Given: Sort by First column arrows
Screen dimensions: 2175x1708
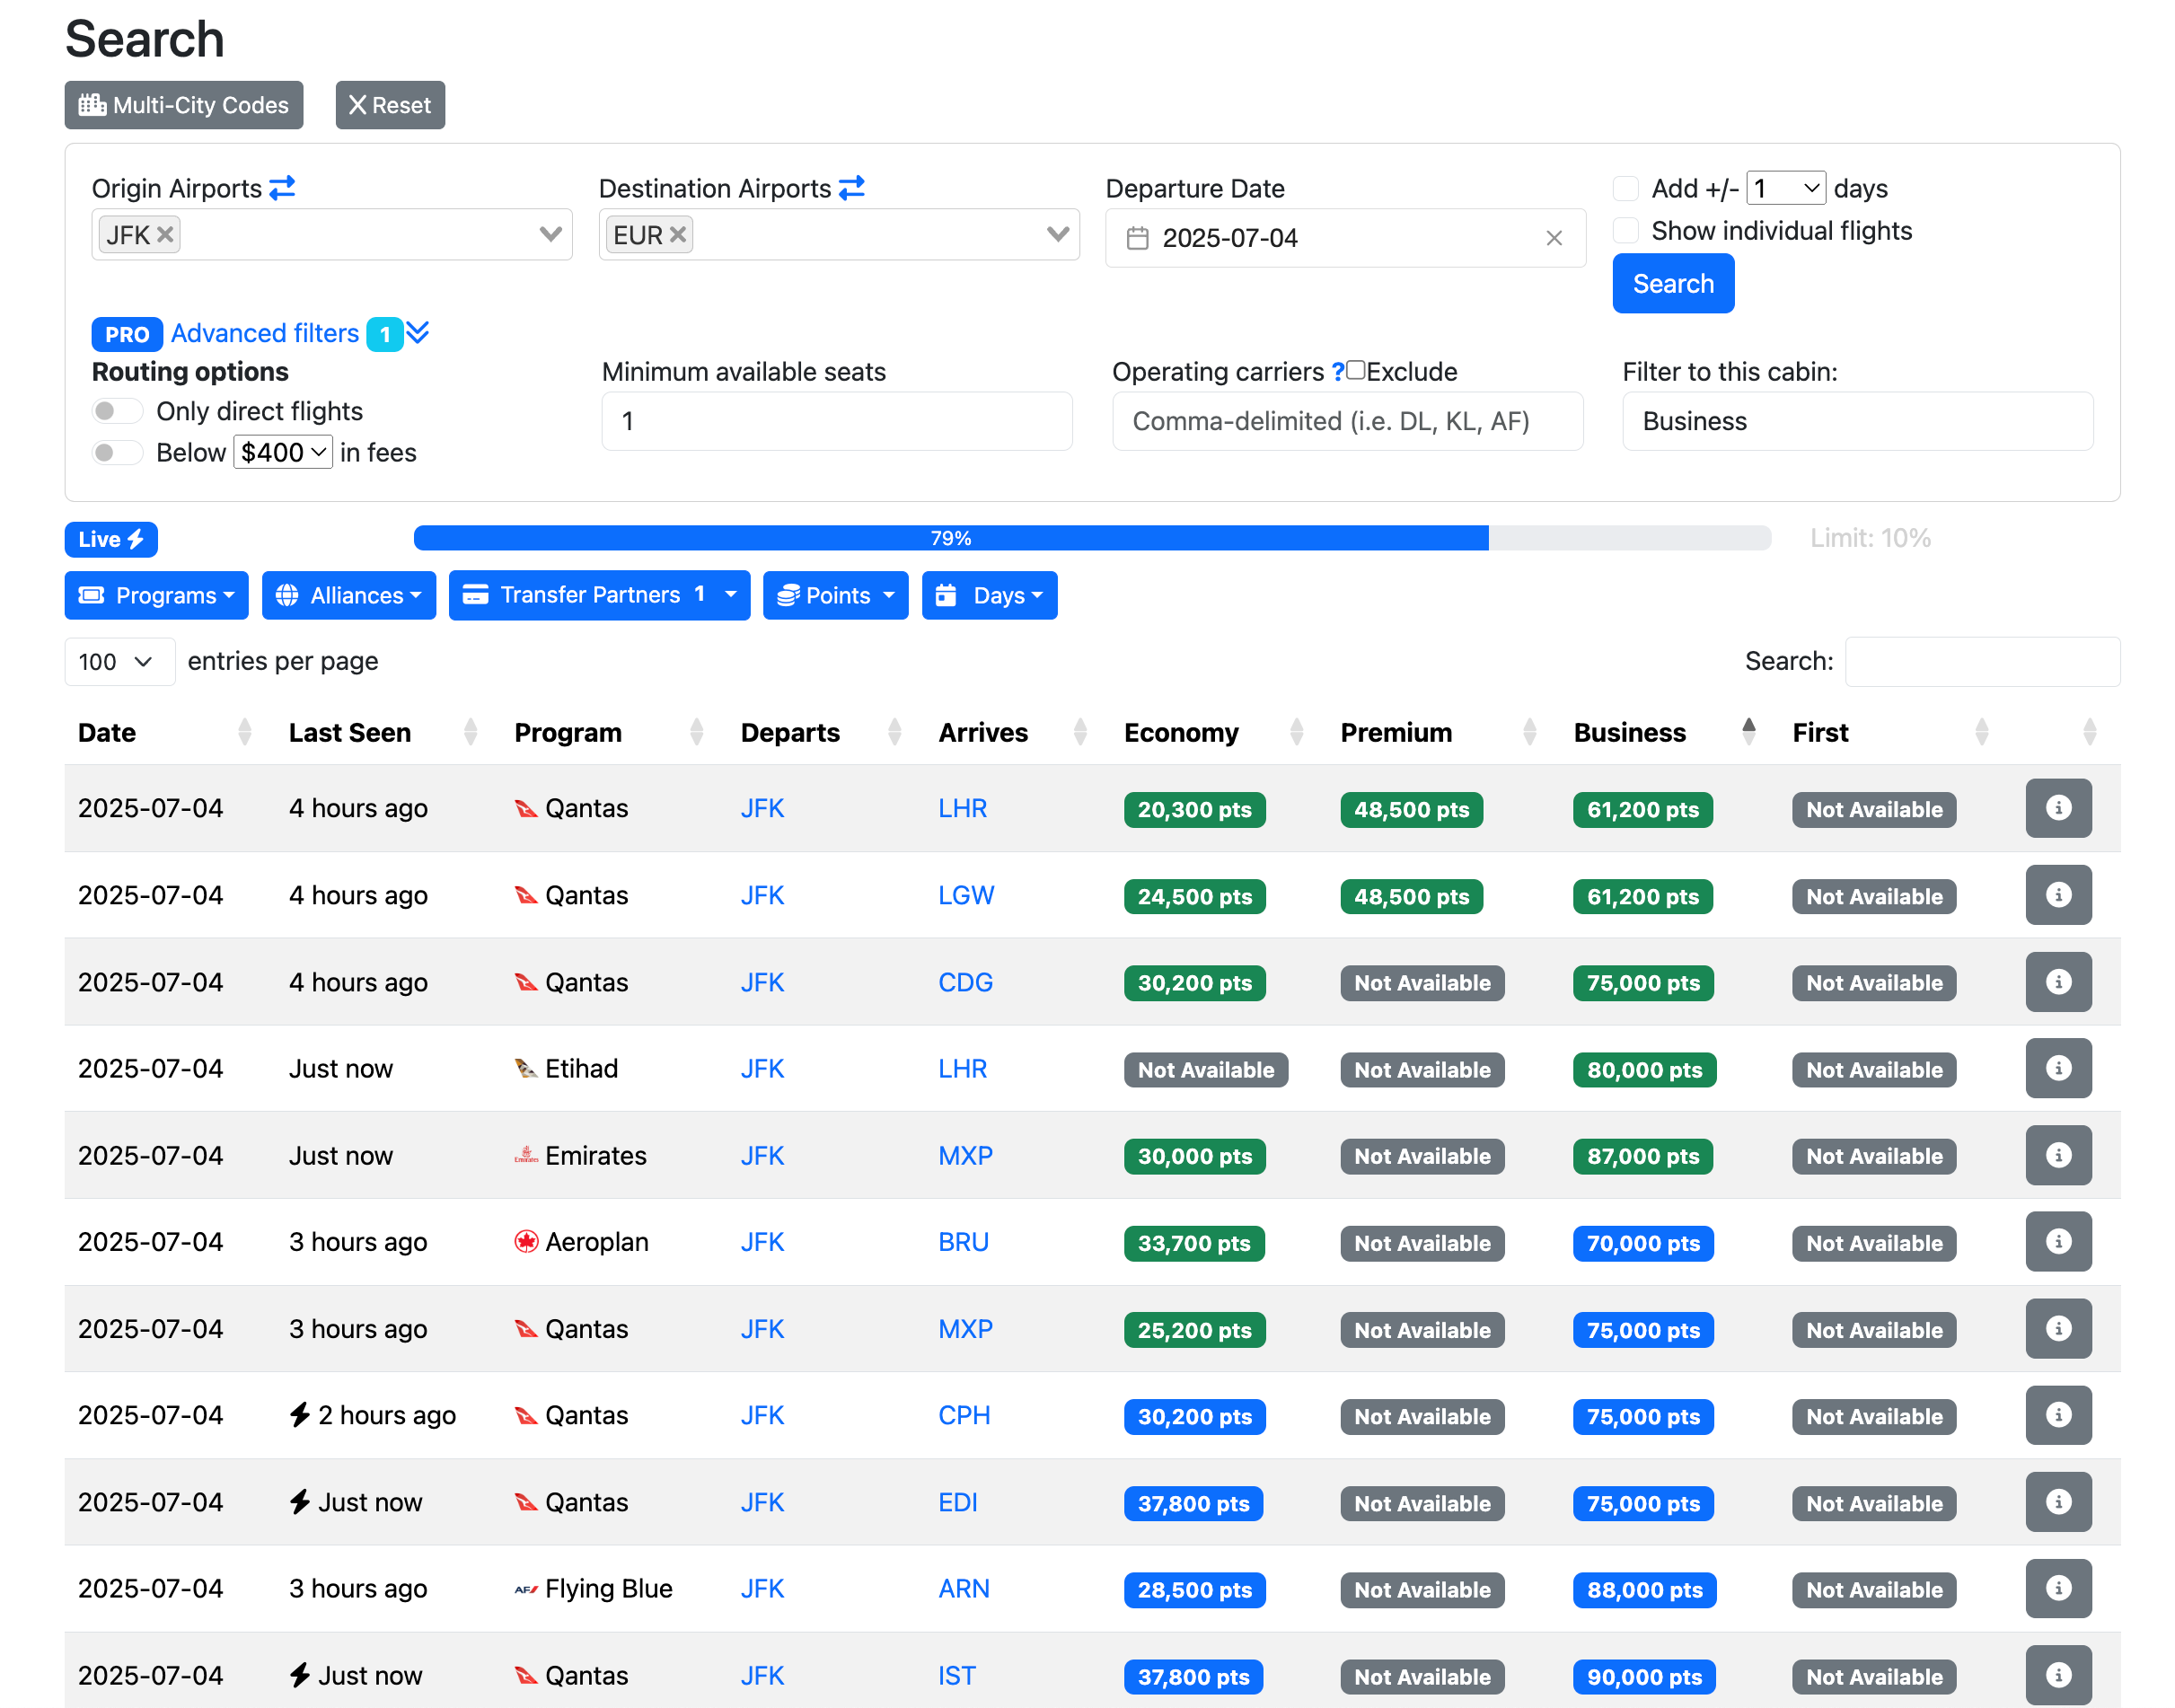Looking at the screenshot, I should point(1982,732).
